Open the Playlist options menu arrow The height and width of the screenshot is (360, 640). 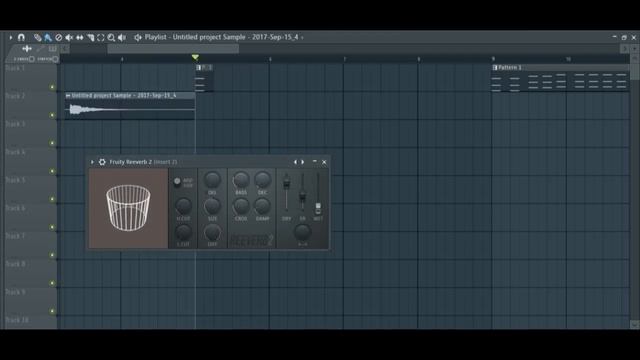tap(11, 38)
